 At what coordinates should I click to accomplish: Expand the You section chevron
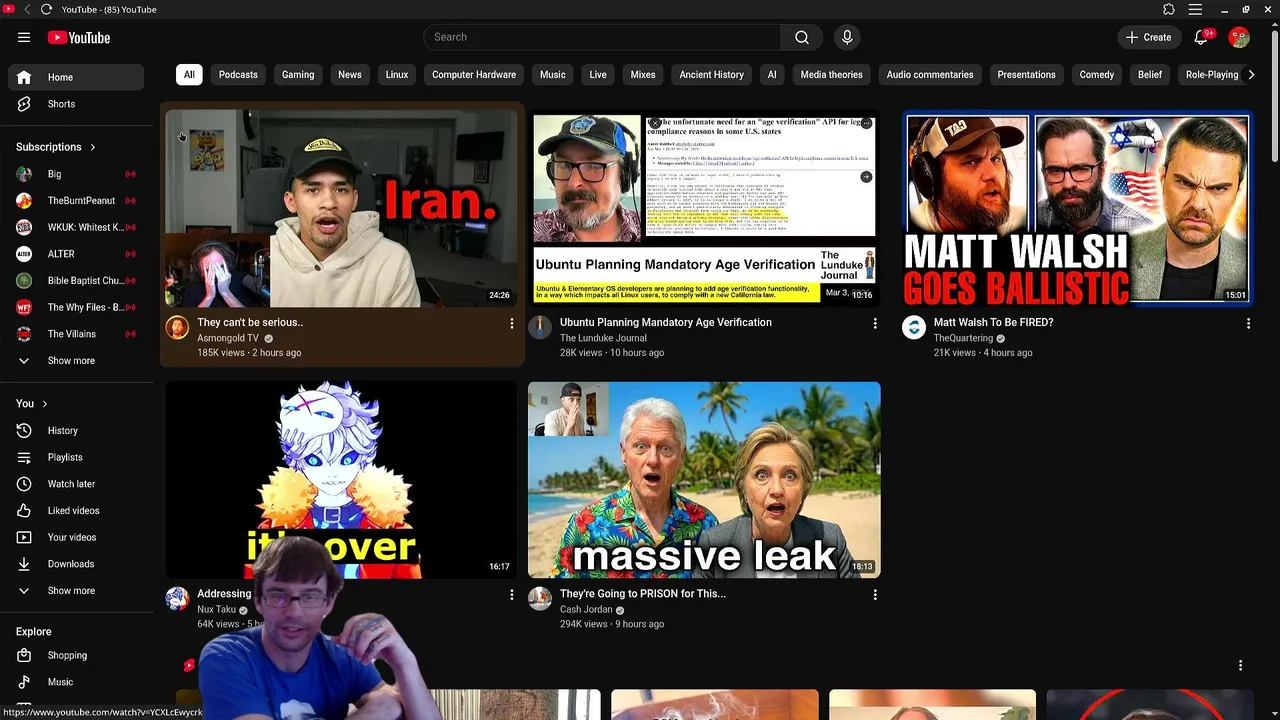[44, 404]
